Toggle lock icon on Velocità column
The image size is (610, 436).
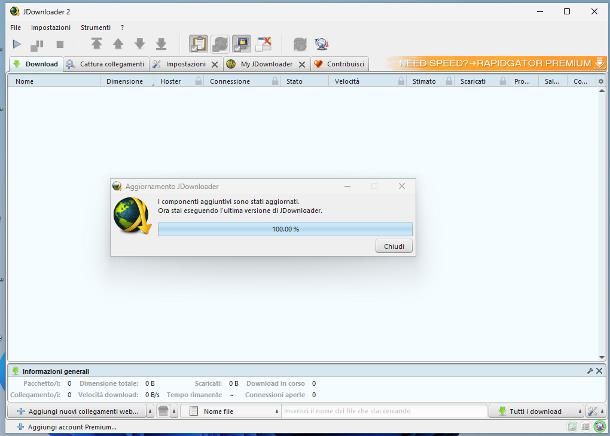[x=401, y=81]
